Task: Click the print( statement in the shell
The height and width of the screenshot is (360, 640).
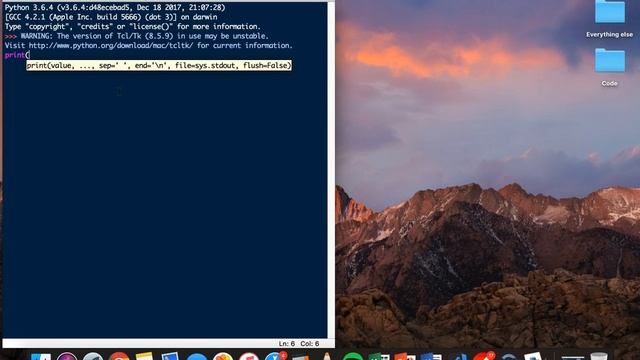Action: 17,55
